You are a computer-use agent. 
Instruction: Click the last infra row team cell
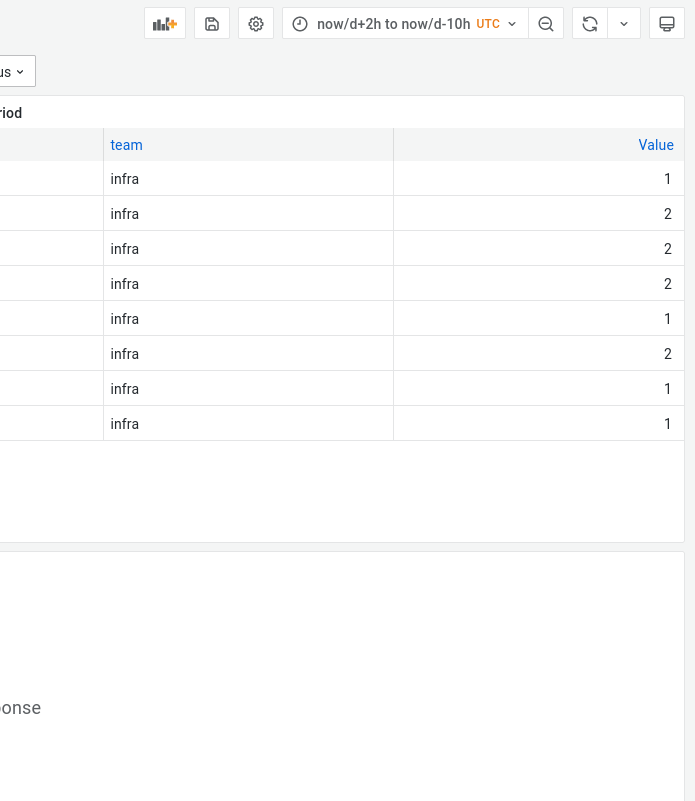pos(248,423)
